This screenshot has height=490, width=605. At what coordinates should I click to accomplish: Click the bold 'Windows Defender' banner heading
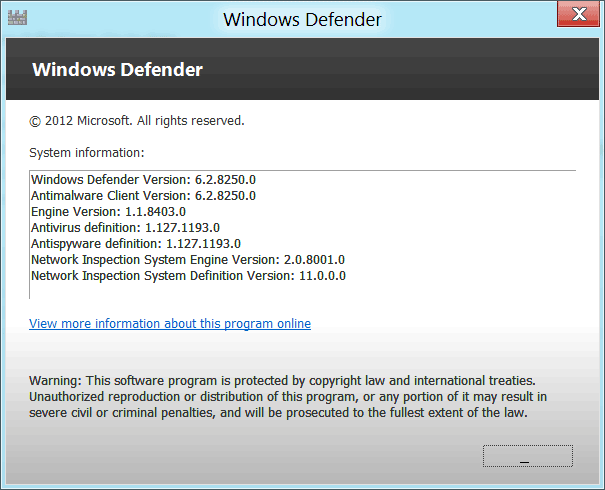117,70
